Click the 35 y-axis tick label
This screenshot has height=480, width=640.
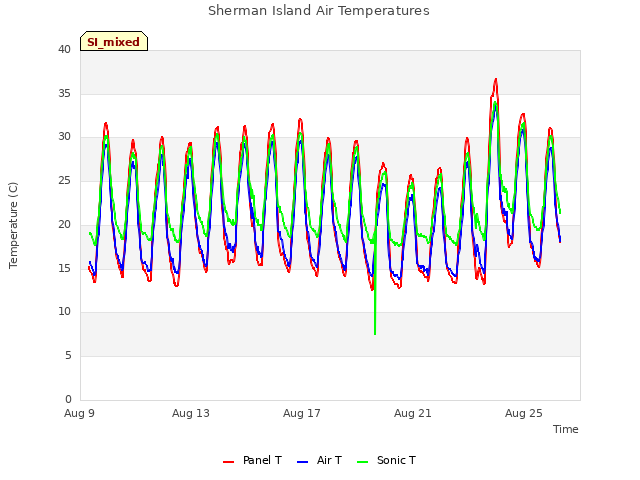click(64, 93)
